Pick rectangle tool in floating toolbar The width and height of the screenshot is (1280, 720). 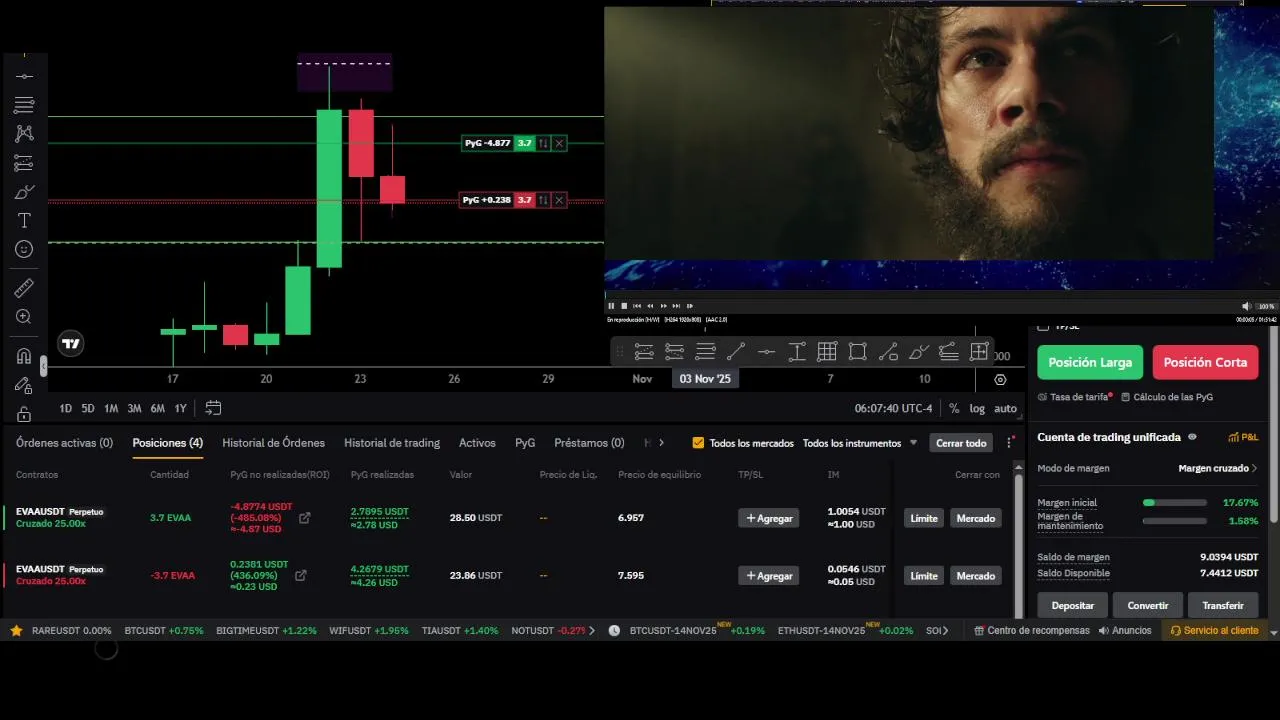[858, 352]
